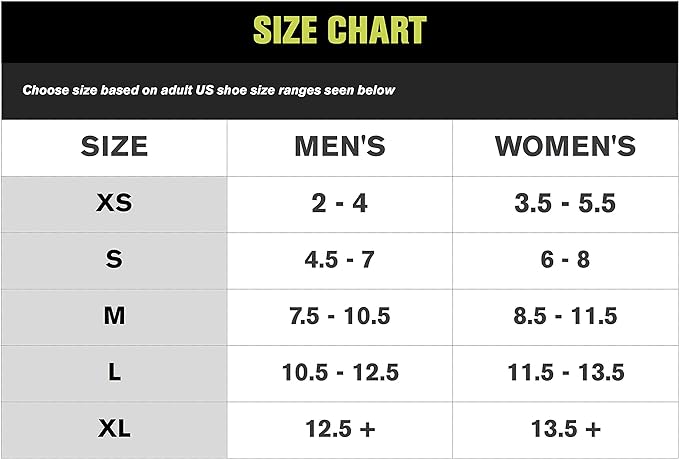Click the yellow SIZE CHART title

(339, 31)
